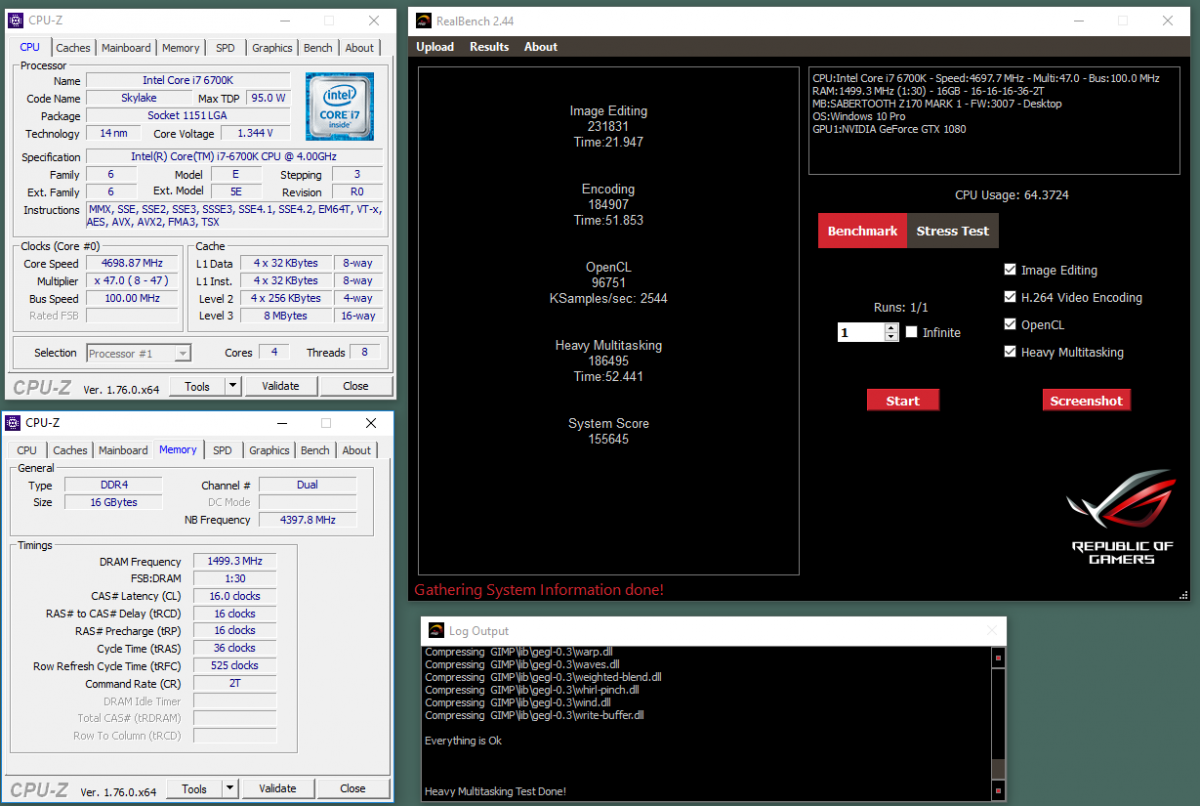This screenshot has width=1200, height=806.
Task: Click the 'CPU Usage: 64.3724' readout
Action: [1012, 195]
